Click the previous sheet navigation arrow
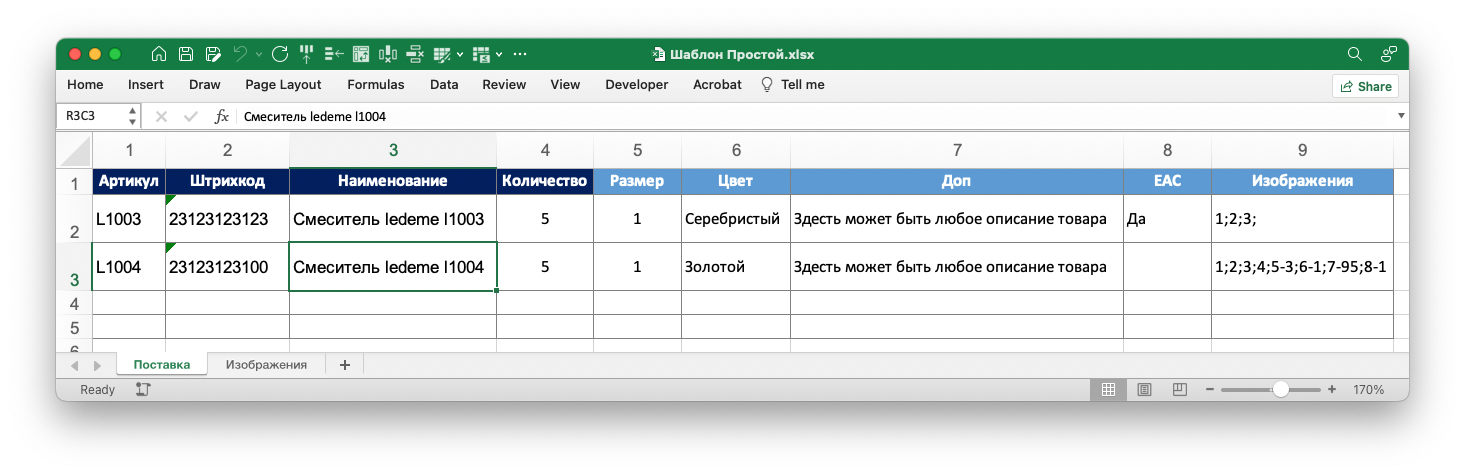This screenshot has width=1465, height=475. tap(75, 366)
